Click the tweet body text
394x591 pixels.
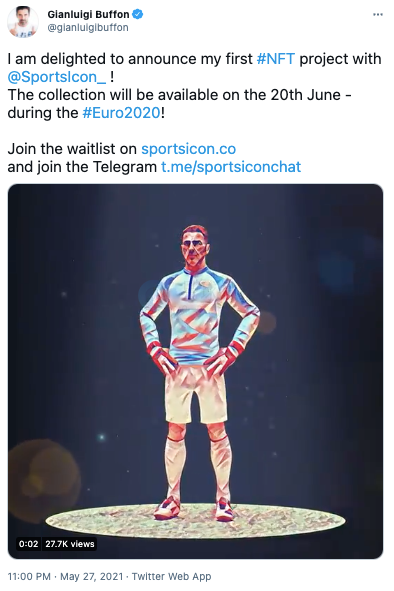coord(195,113)
